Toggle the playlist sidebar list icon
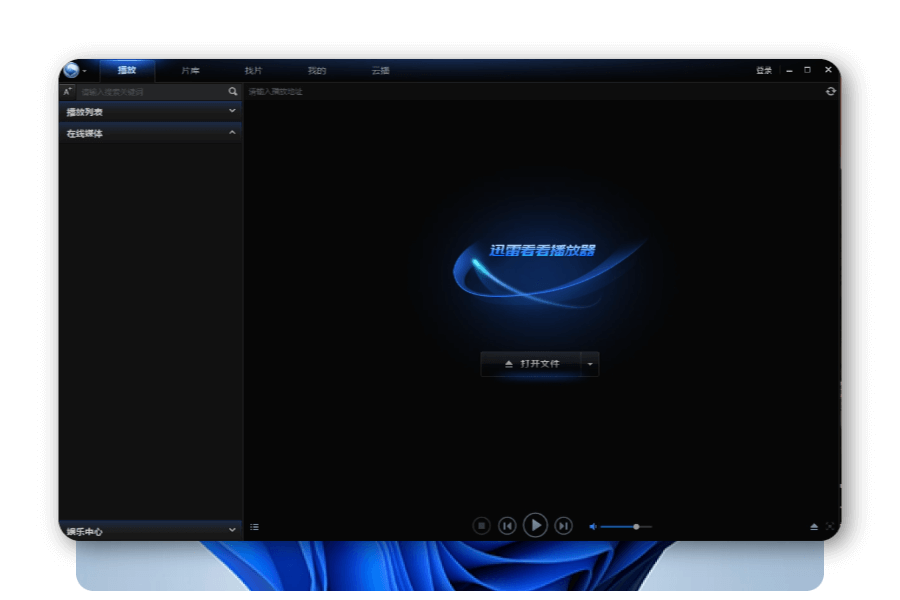Screen dimensions: 900x600 [x=254, y=527]
